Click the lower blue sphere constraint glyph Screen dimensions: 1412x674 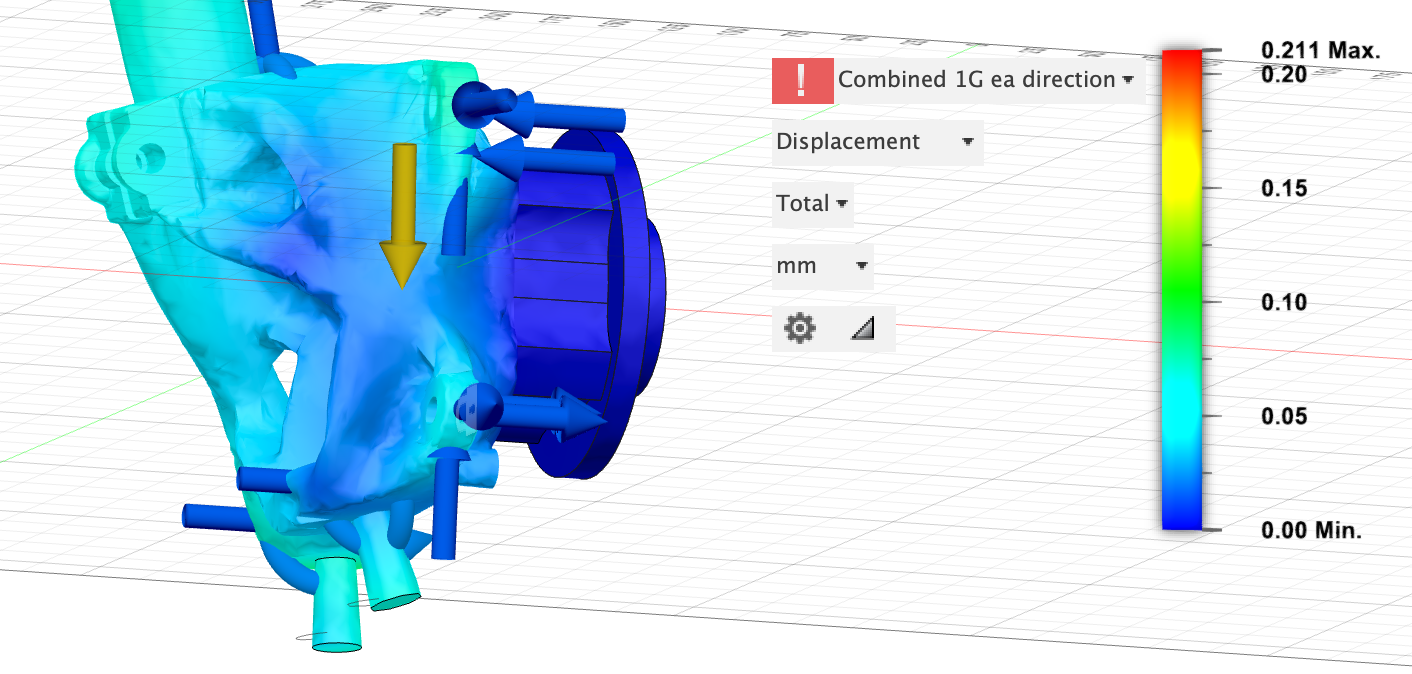477,405
